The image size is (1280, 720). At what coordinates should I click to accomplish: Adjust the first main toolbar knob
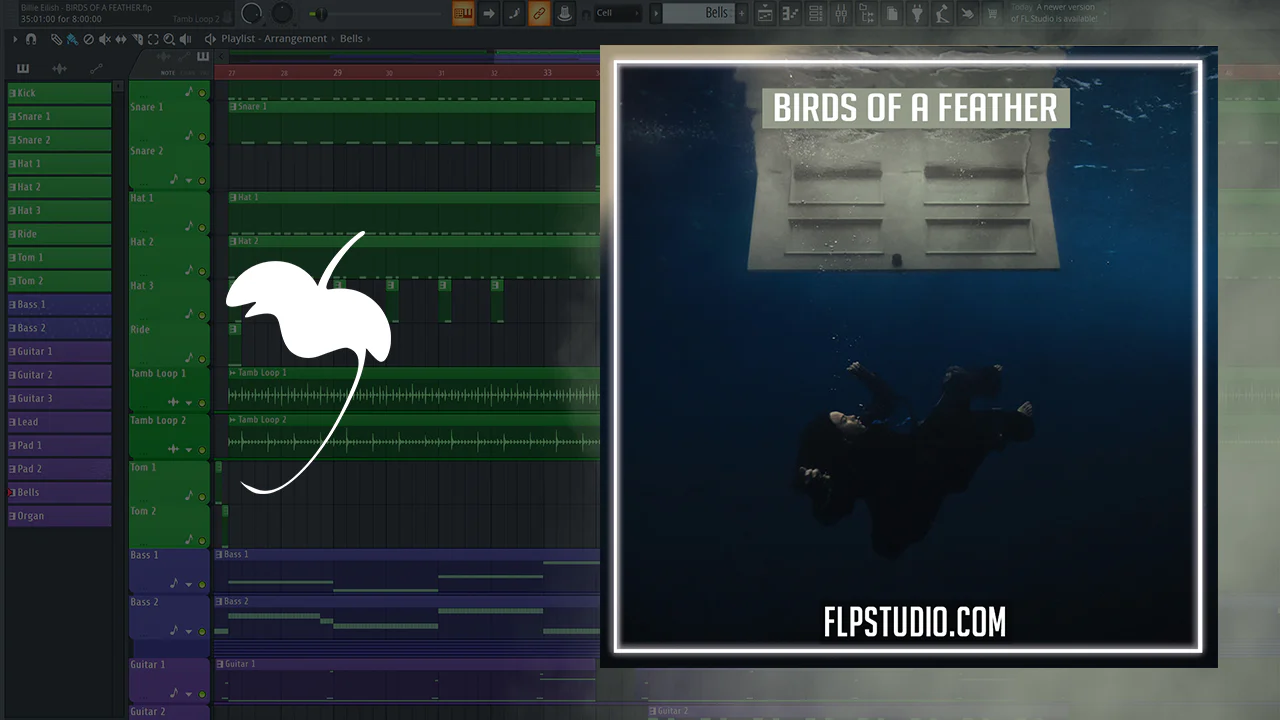[x=252, y=13]
